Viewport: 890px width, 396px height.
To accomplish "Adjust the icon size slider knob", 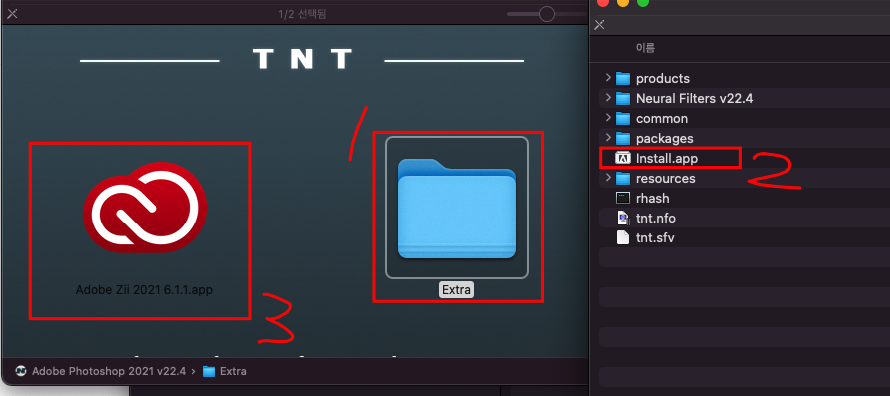I will click(547, 14).
